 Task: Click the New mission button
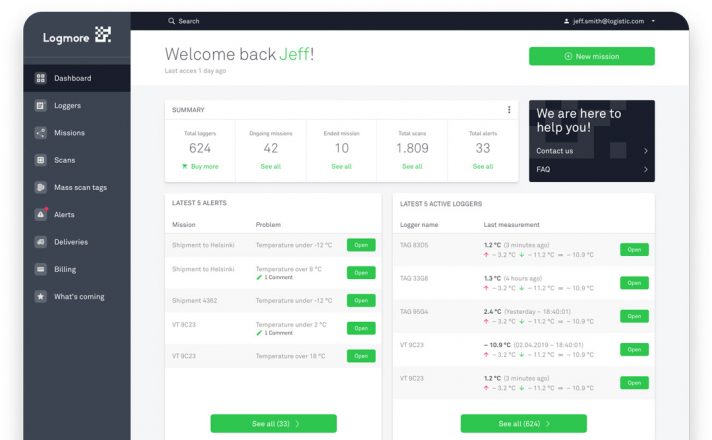pyautogui.click(x=592, y=56)
